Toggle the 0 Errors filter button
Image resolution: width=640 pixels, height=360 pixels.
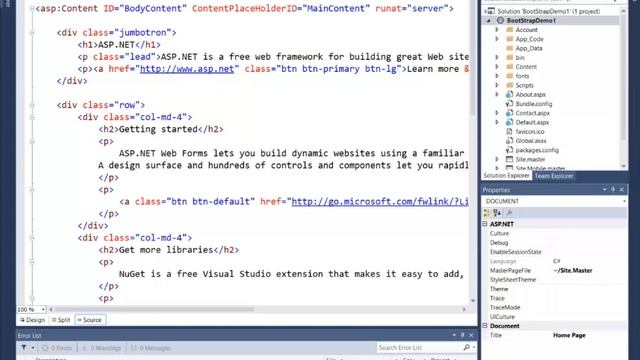57,348
